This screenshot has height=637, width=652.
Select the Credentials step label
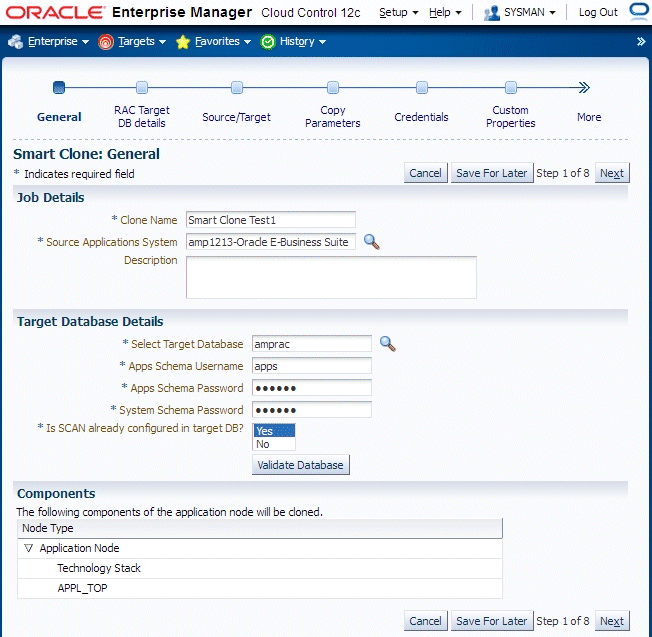point(421,117)
